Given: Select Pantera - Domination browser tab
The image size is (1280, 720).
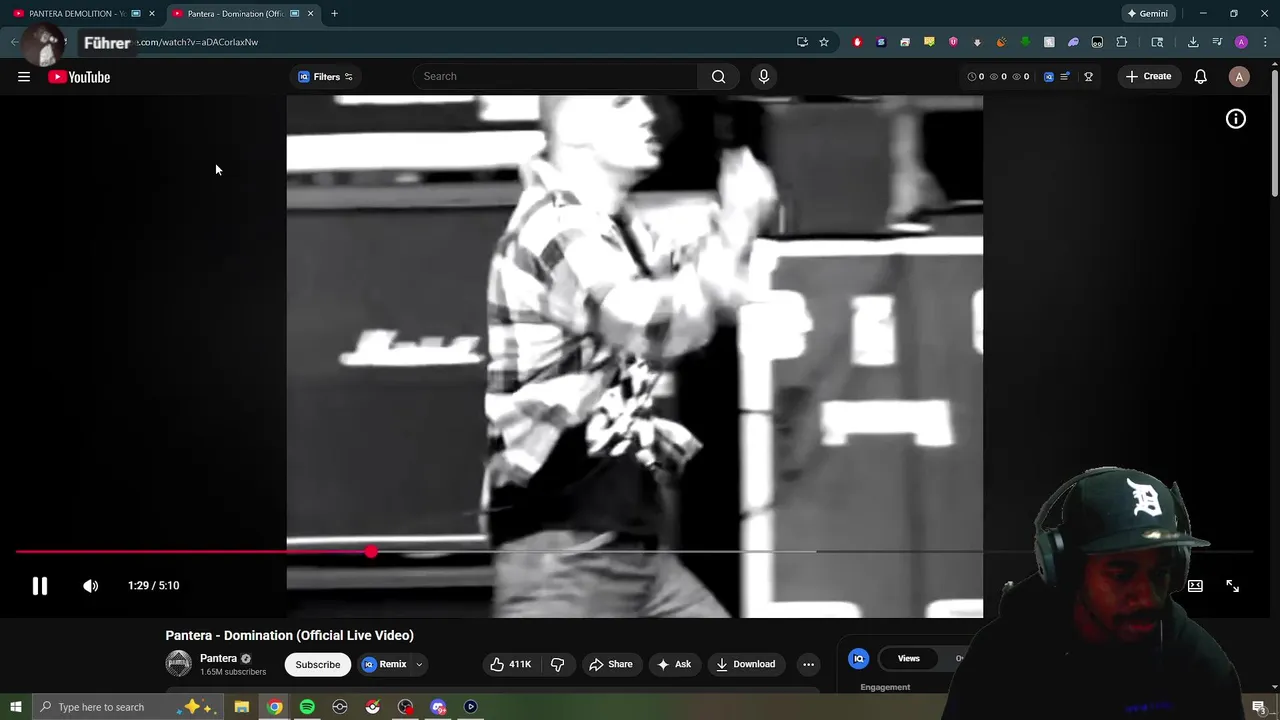Looking at the screenshot, I should click(x=245, y=14).
